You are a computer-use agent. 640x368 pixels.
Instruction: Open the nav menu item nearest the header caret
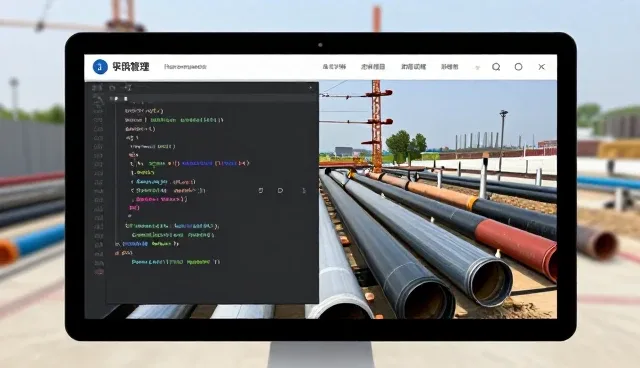pos(449,67)
